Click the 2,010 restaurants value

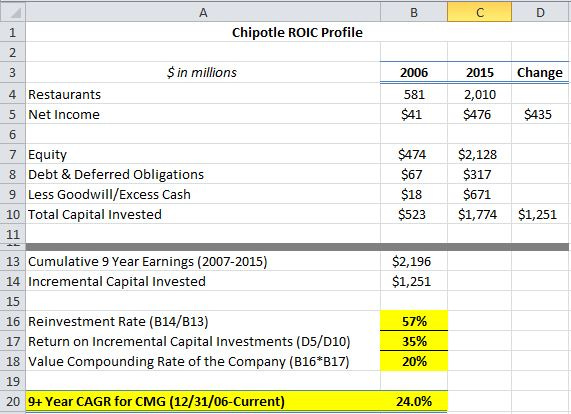click(x=480, y=94)
